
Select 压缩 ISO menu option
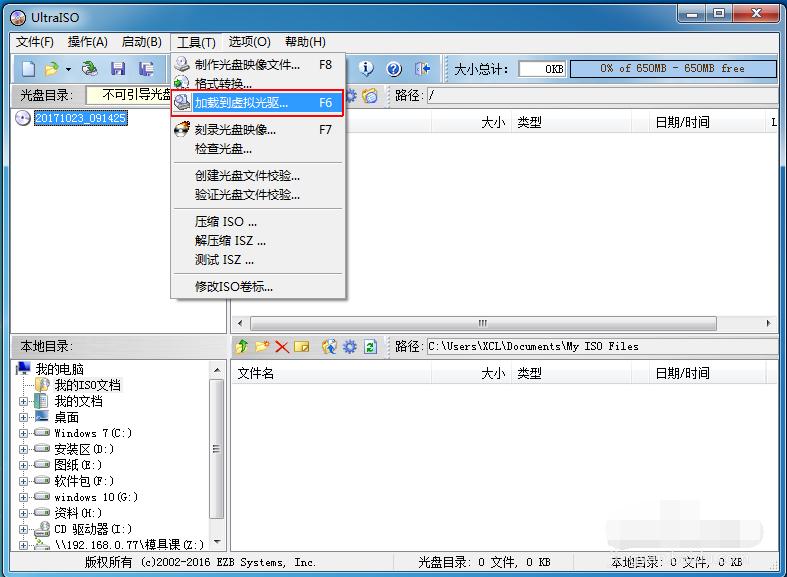click(226, 221)
